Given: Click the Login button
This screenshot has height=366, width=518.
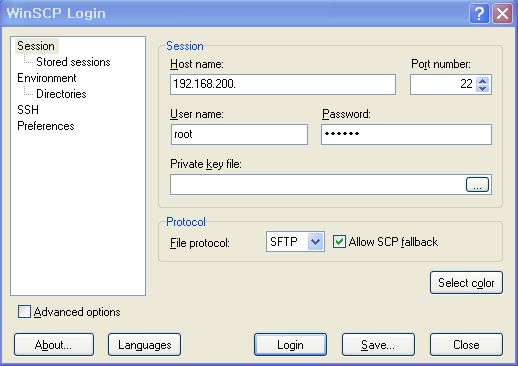Looking at the screenshot, I should coord(290,345).
